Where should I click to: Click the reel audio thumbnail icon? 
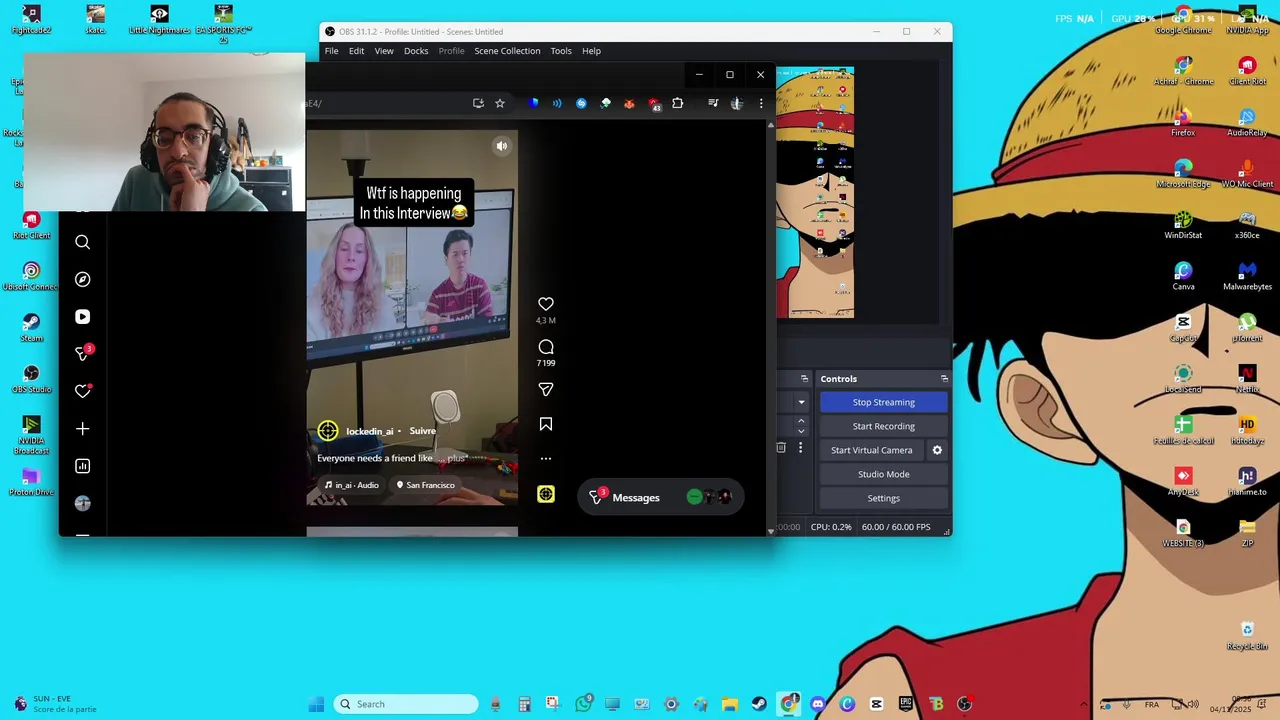(546, 494)
